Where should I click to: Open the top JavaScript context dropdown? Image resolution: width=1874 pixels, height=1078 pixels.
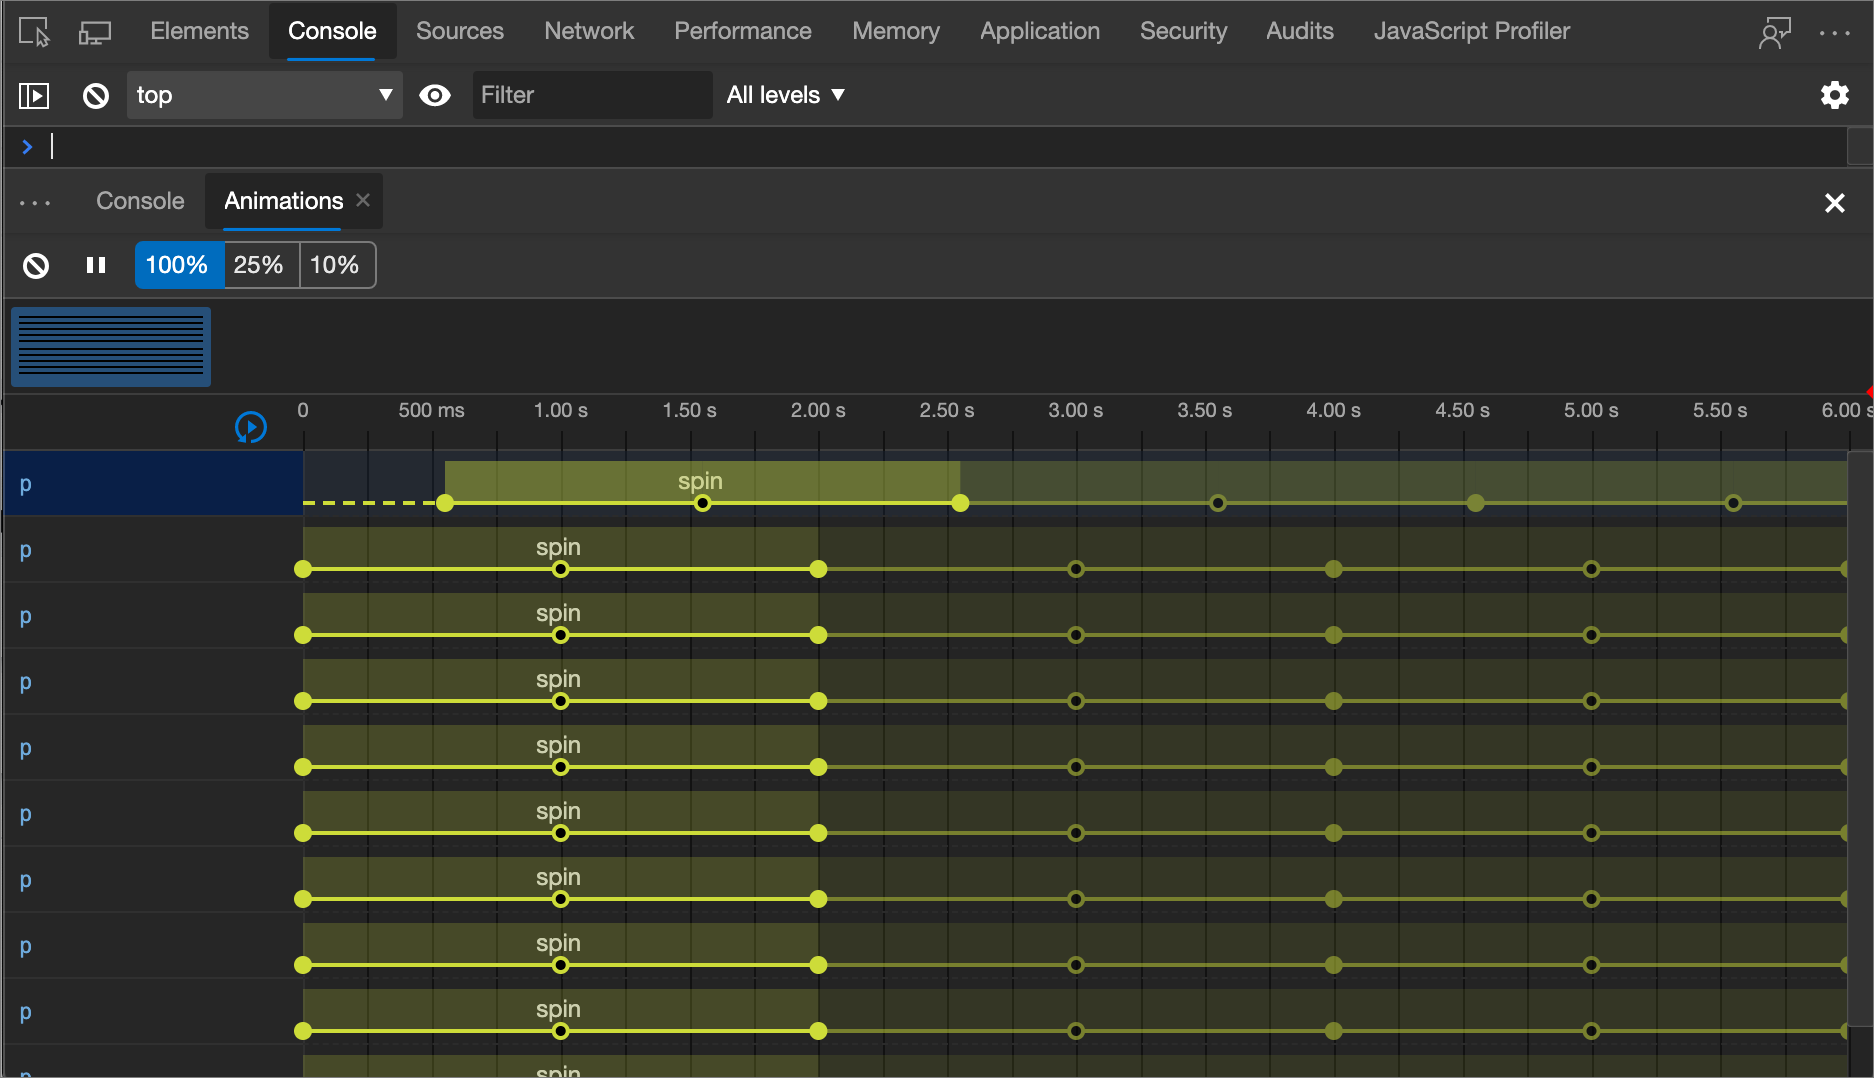point(264,95)
